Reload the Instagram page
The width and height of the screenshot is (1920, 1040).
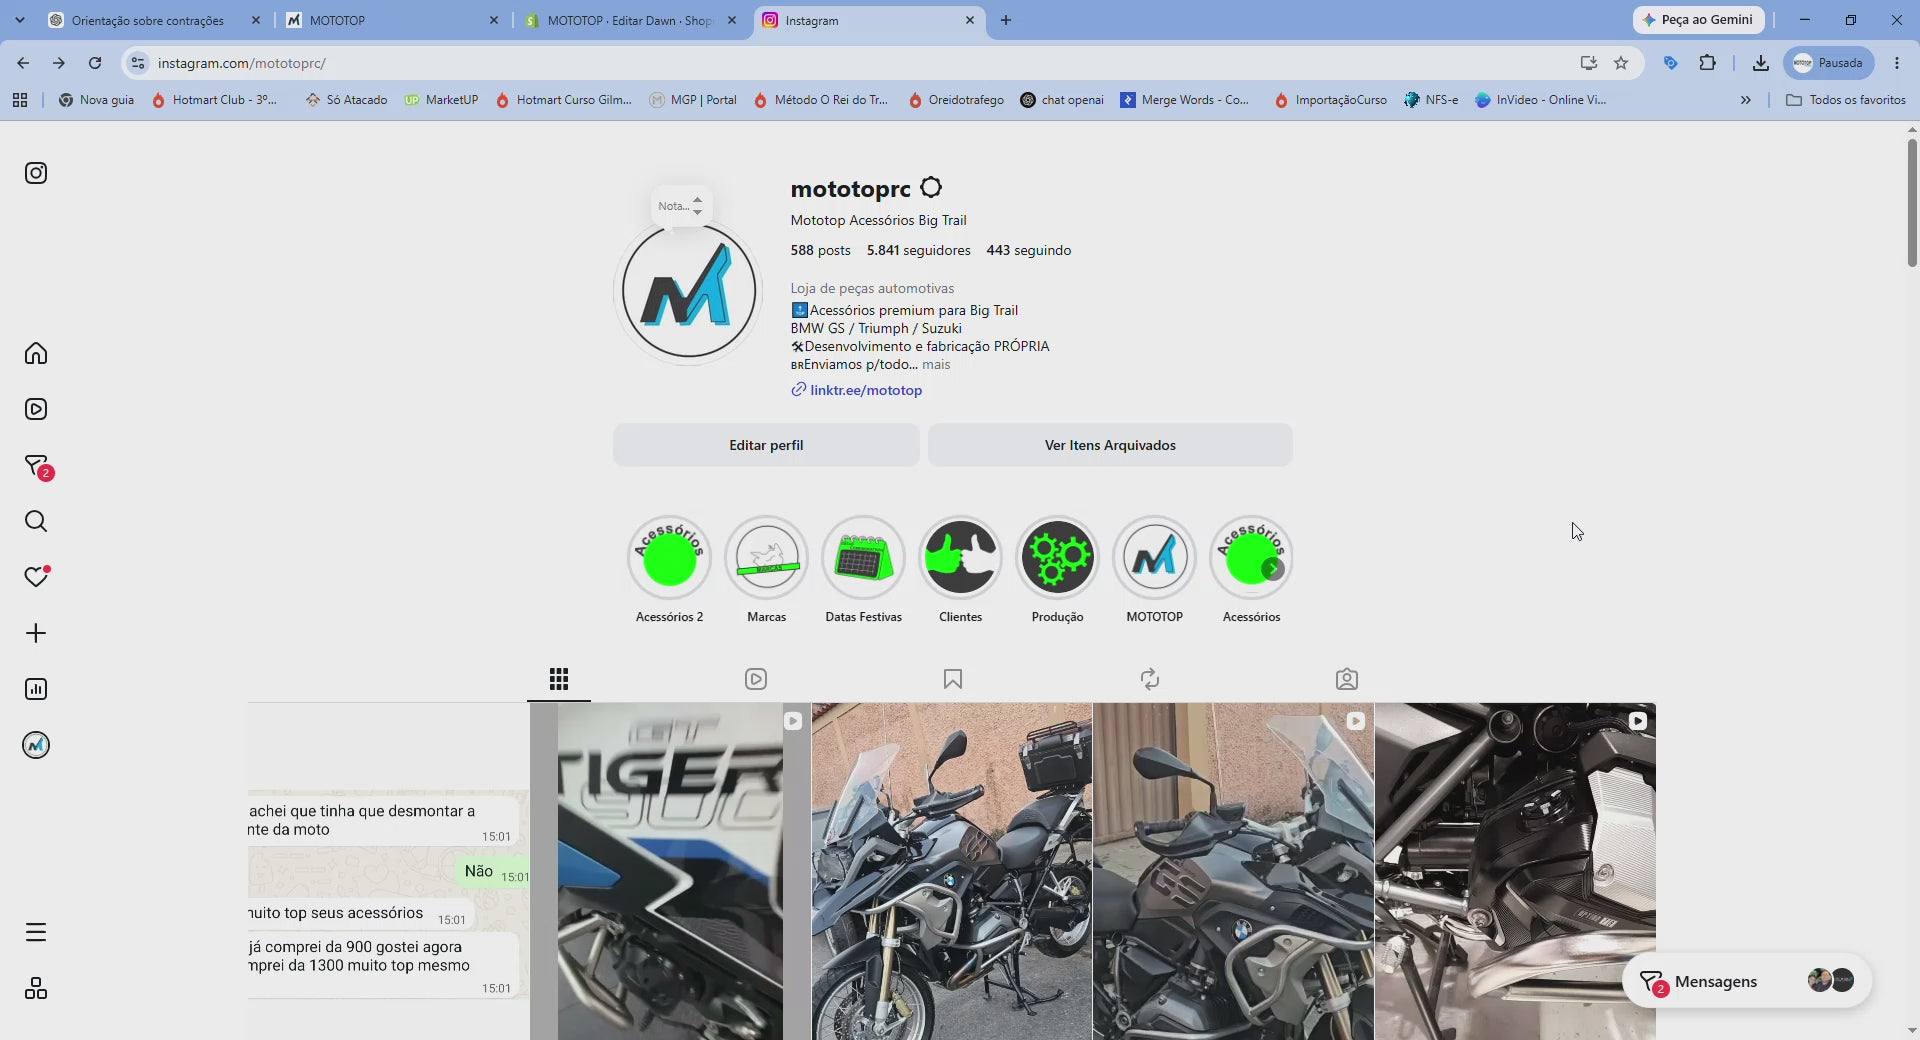pos(95,63)
